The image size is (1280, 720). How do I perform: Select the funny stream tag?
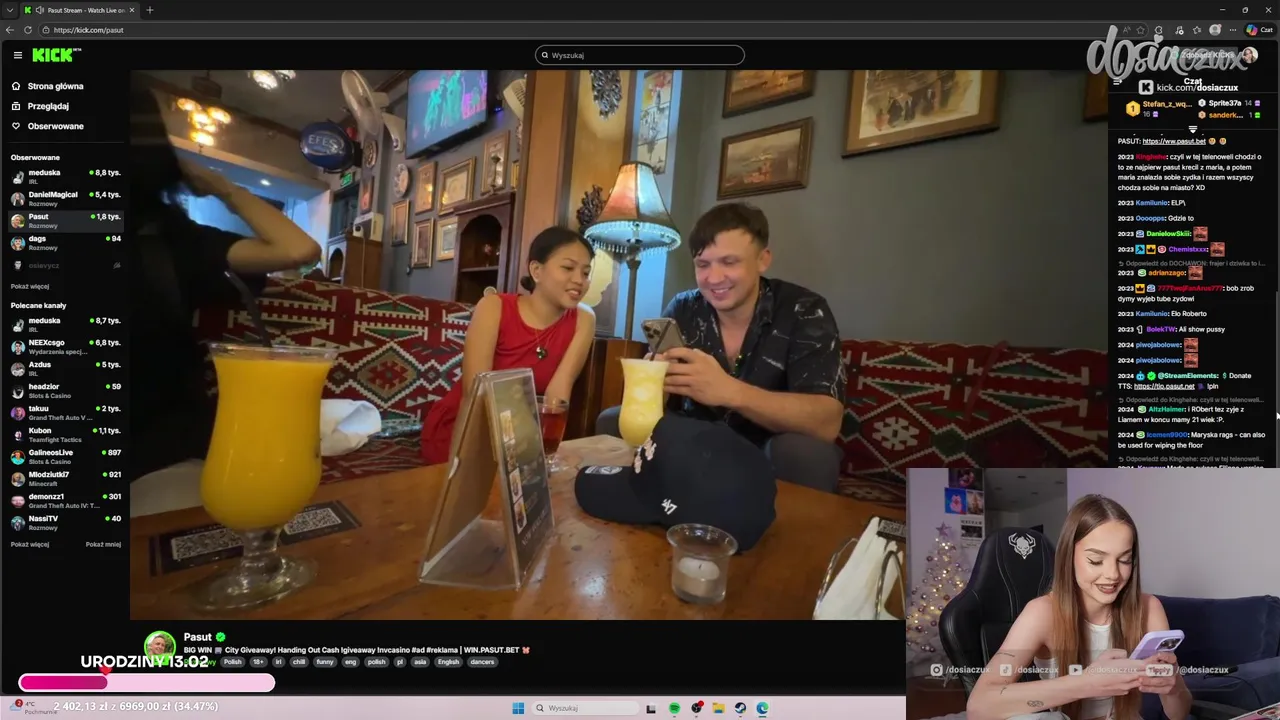325,662
